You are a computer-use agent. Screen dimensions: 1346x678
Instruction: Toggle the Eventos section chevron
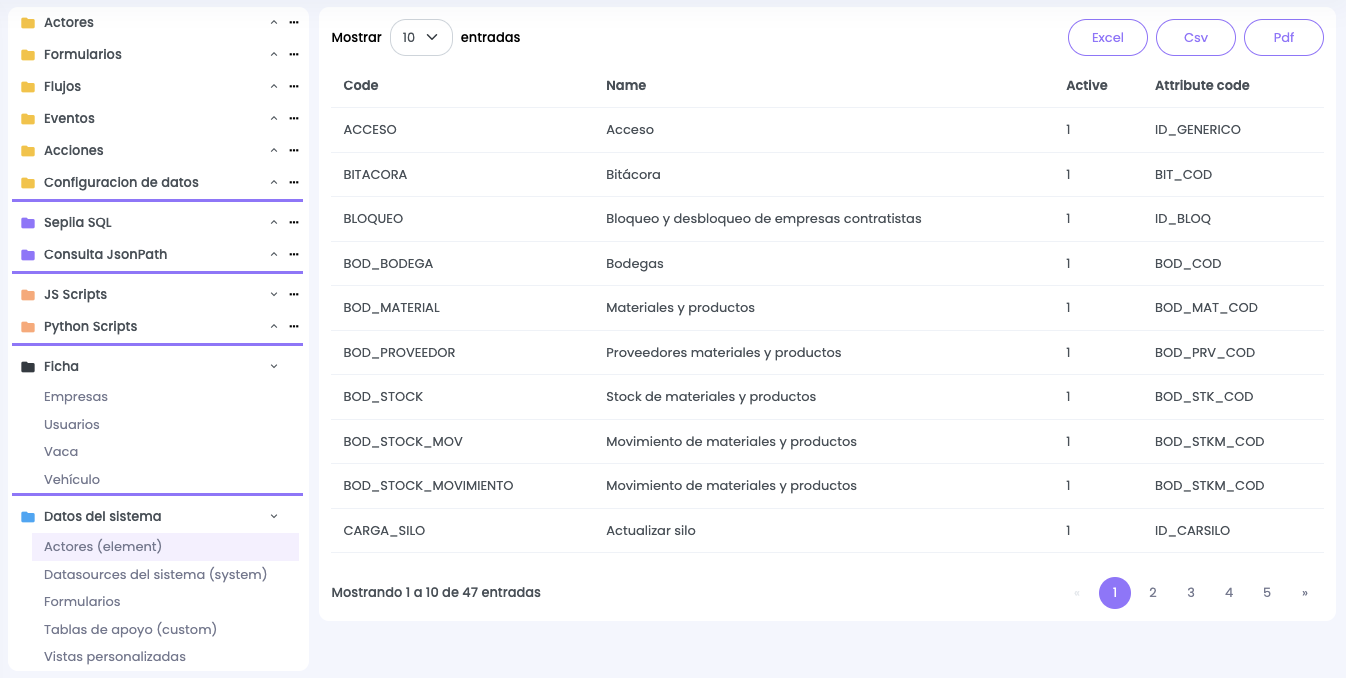coord(274,118)
